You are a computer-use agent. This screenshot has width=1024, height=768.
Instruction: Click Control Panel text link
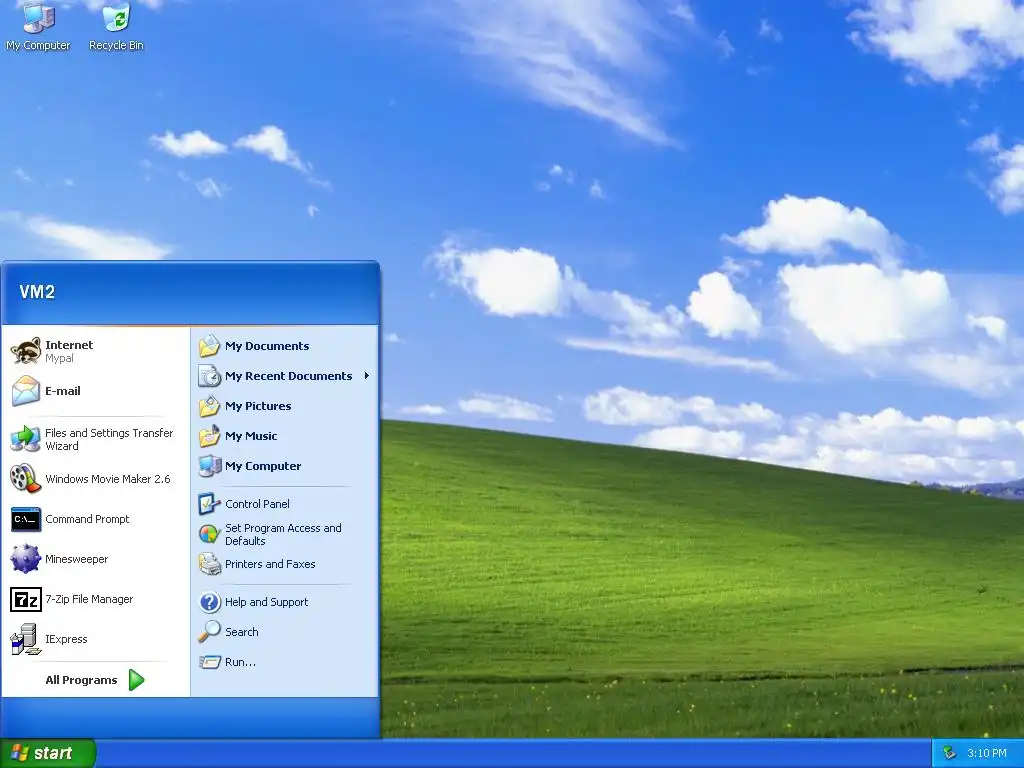[257, 504]
